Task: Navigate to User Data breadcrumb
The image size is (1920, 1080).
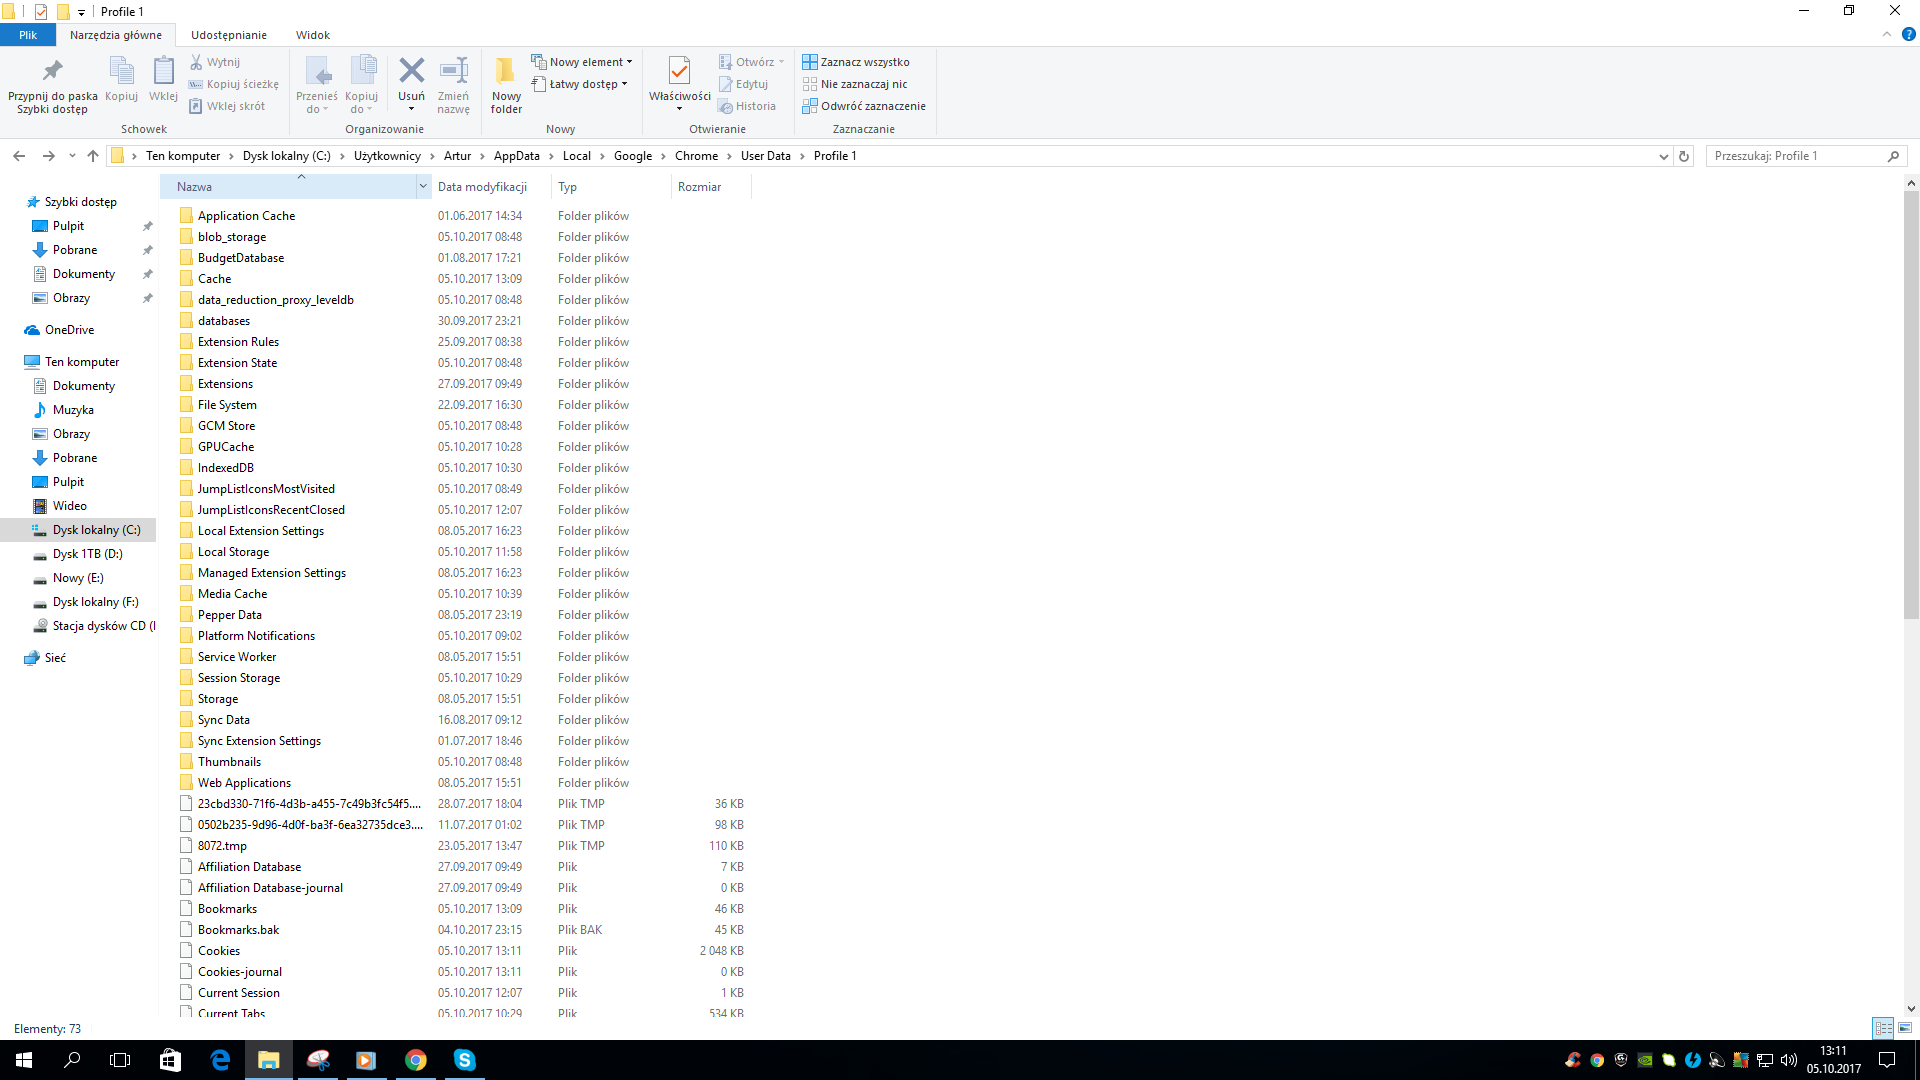Action: (766, 156)
